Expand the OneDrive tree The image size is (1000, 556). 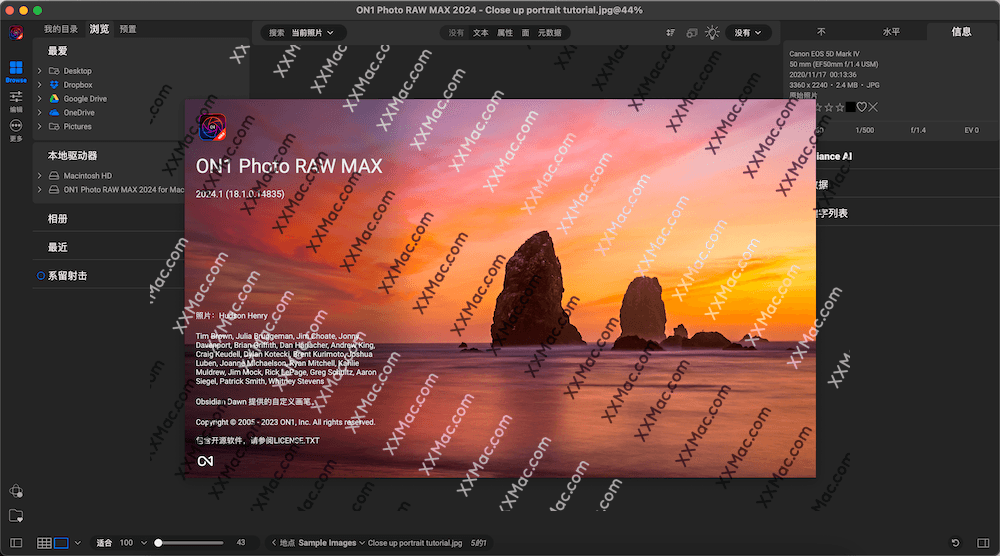(40, 113)
